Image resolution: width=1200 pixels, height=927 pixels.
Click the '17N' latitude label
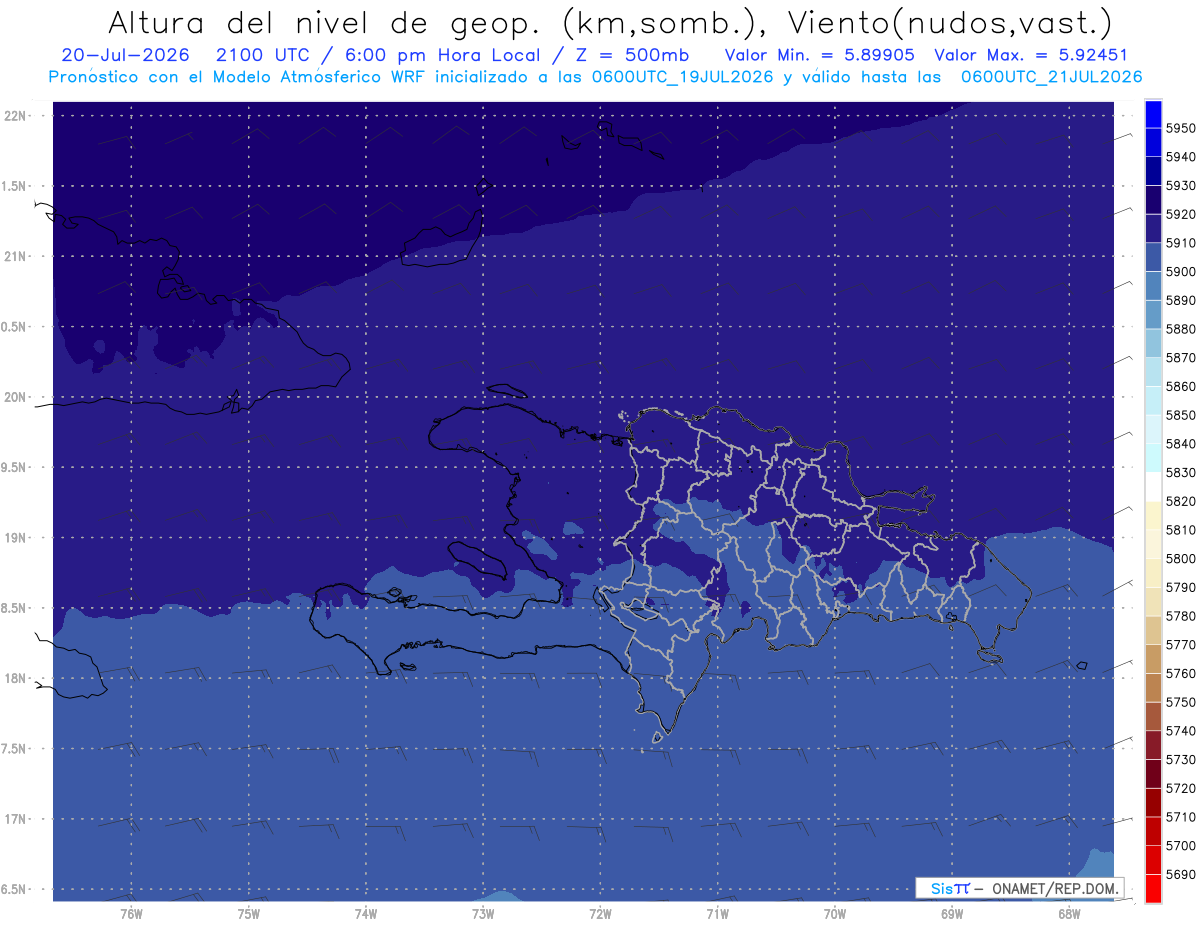17,820
